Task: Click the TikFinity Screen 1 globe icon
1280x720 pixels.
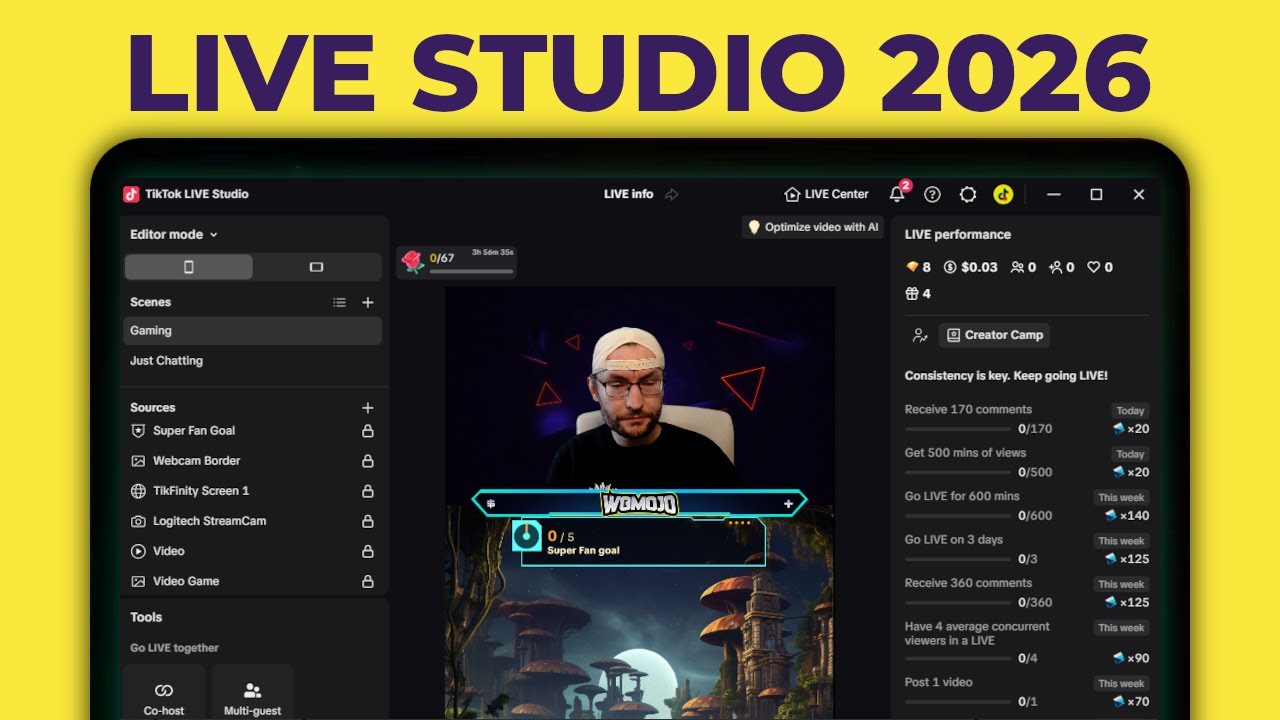Action: click(x=138, y=491)
